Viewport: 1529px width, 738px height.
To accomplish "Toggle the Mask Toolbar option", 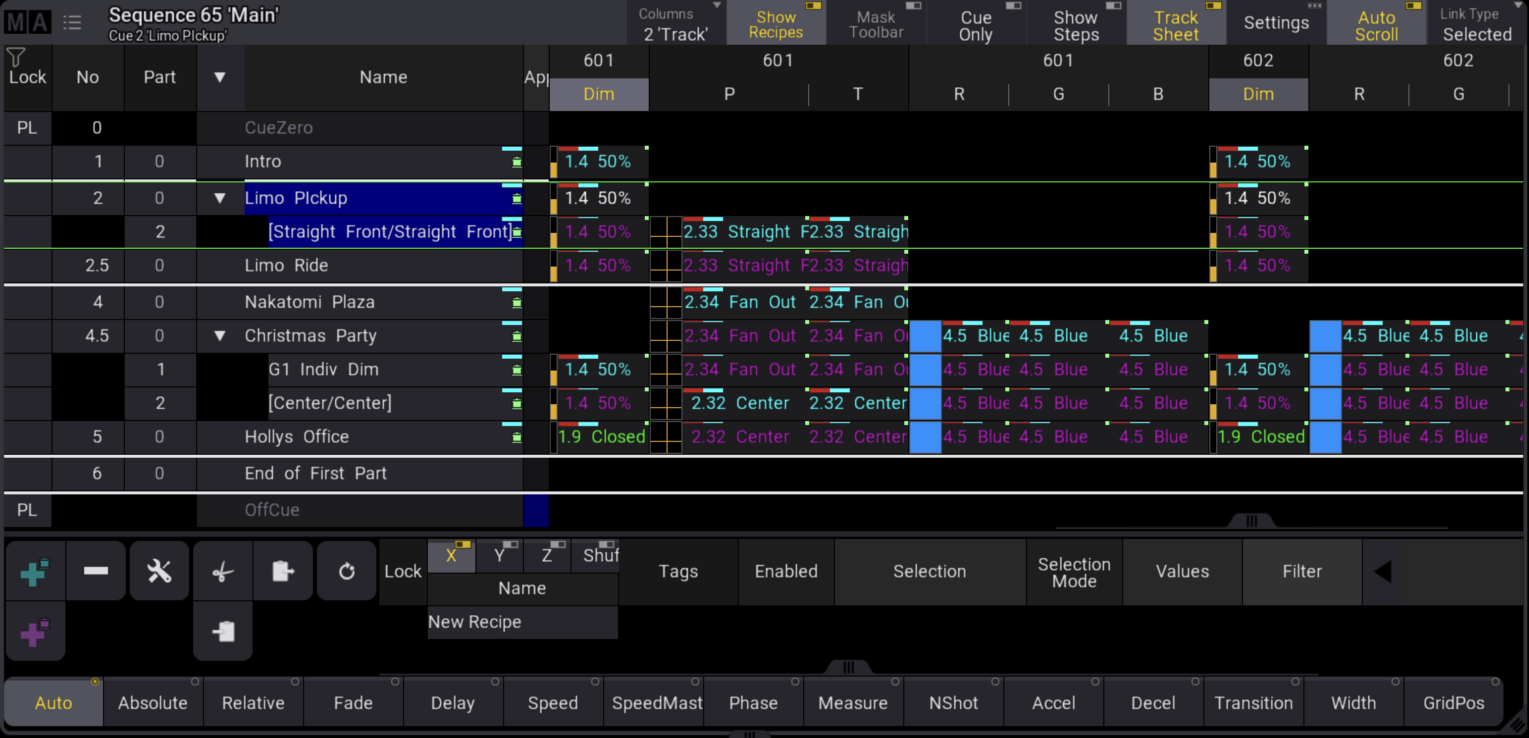I will point(876,22).
